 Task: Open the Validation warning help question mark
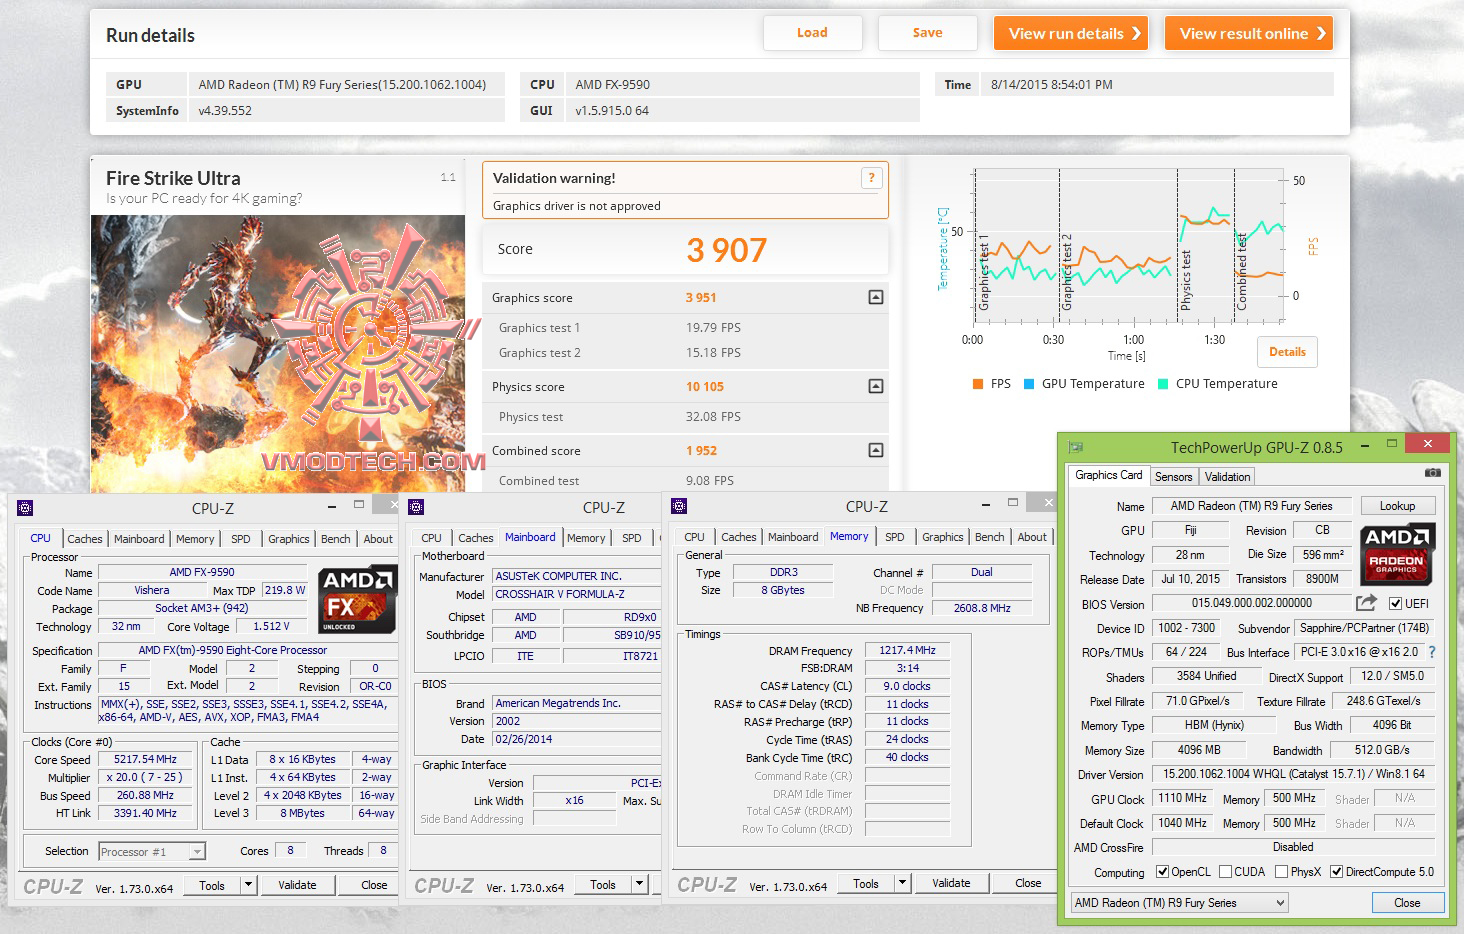(x=869, y=178)
